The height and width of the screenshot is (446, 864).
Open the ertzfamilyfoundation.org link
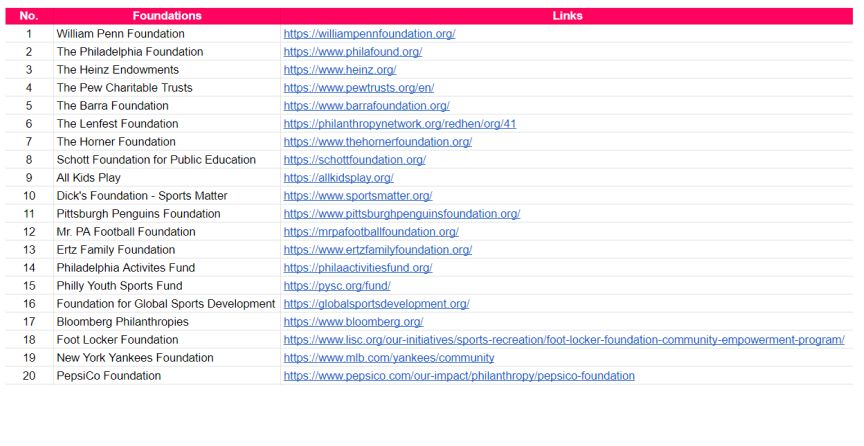(x=377, y=250)
